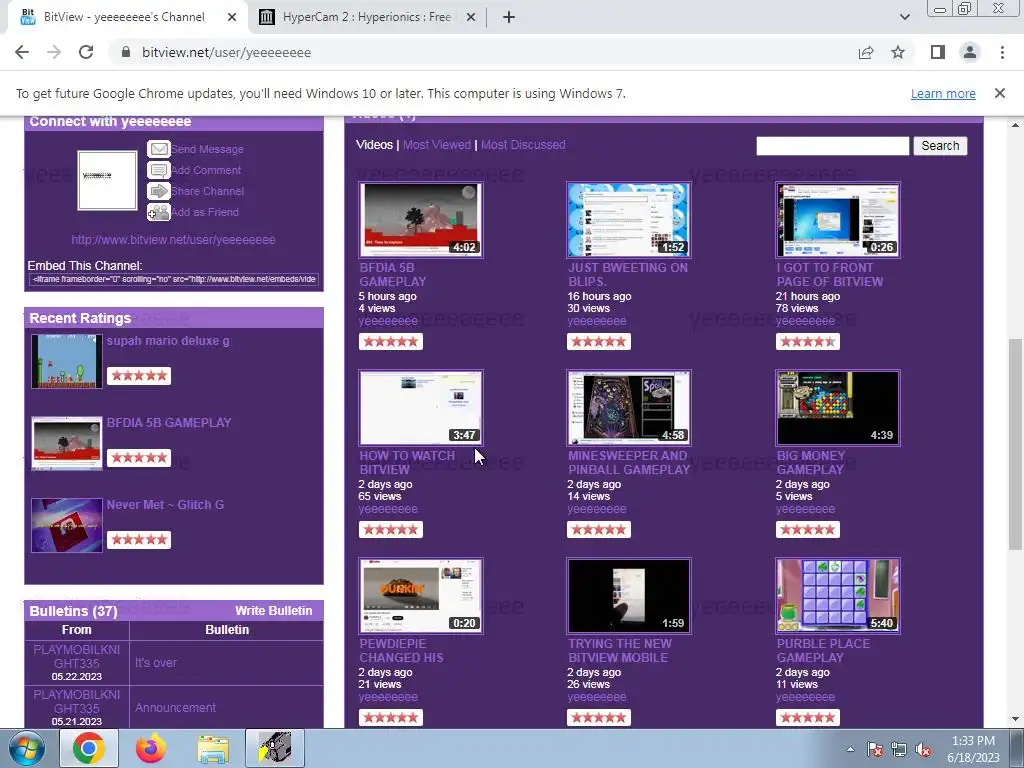Open the Chrome share page icon
Image resolution: width=1024 pixels, height=768 pixels.
[866, 52]
